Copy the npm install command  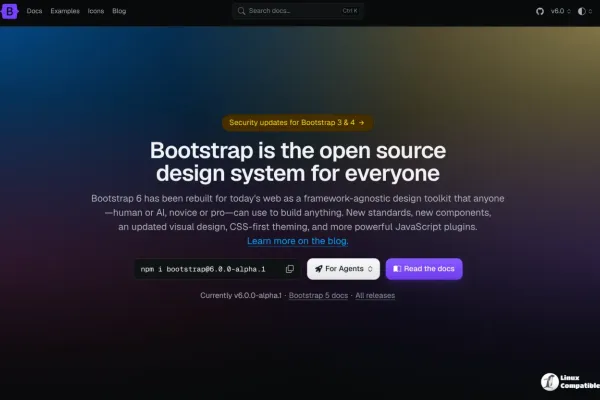(x=290, y=269)
